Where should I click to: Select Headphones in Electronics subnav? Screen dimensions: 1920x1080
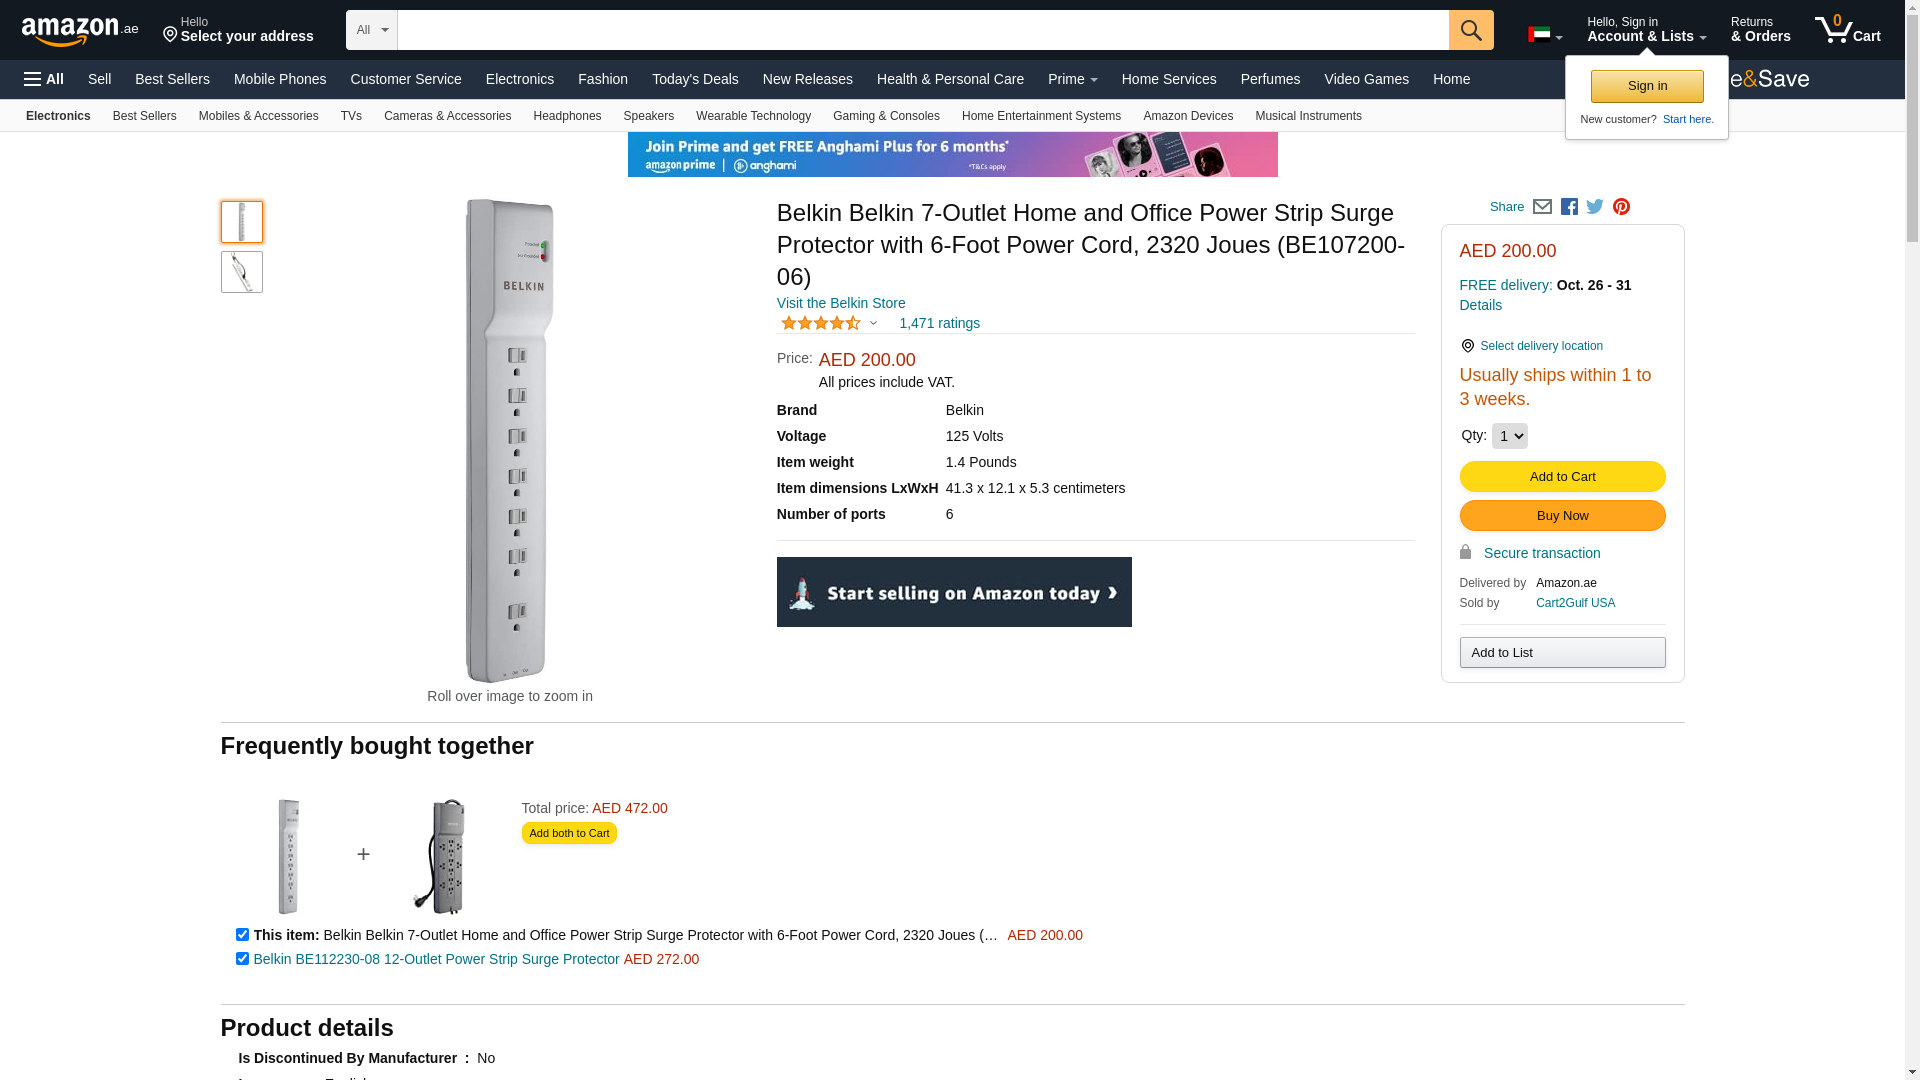(567, 116)
